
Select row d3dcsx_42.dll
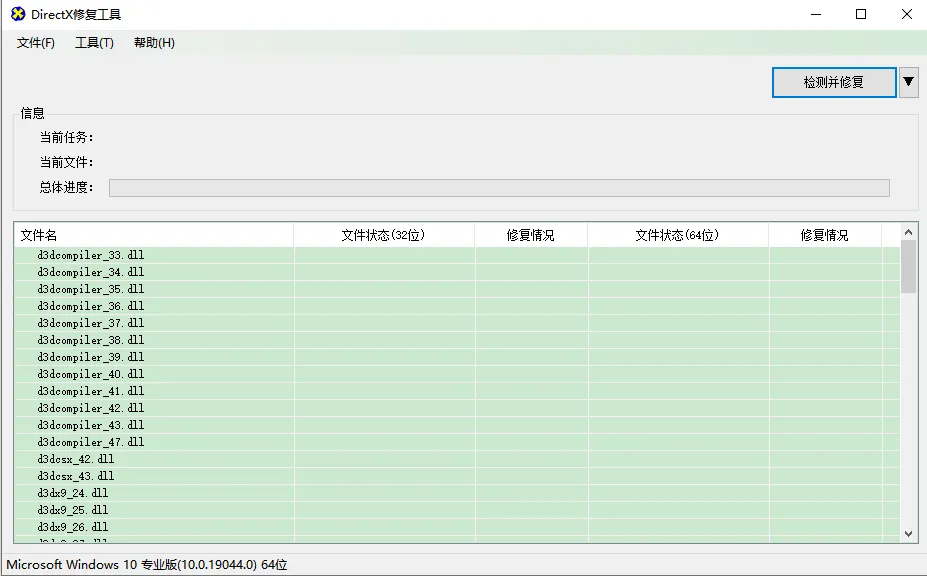(x=457, y=459)
